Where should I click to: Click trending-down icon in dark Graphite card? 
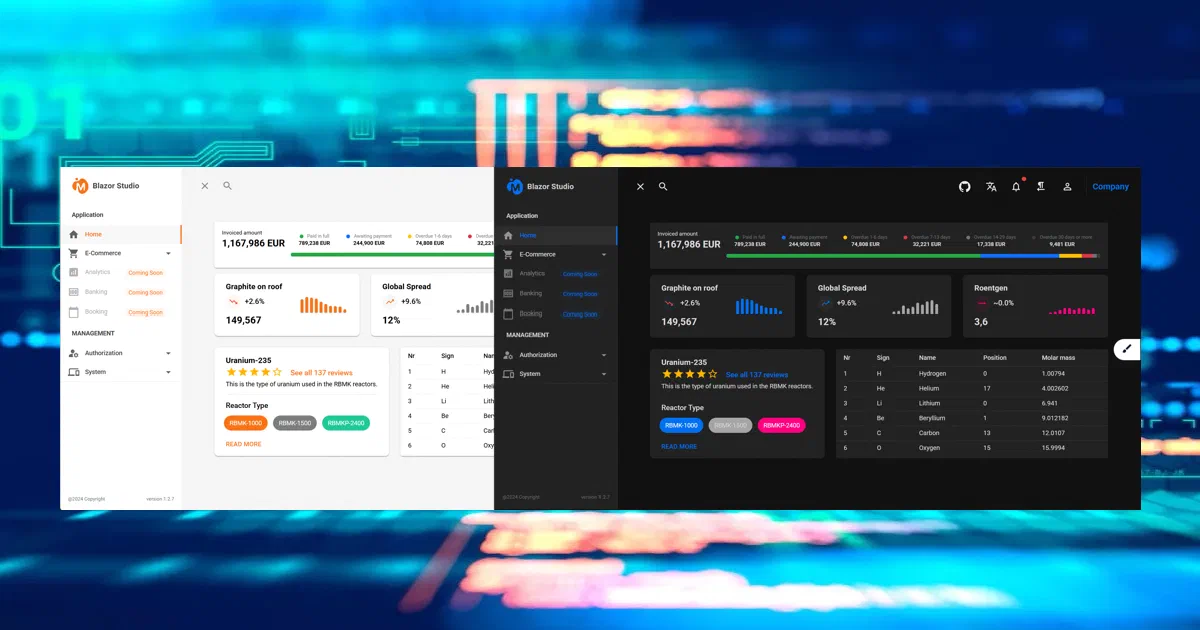tap(668, 302)
